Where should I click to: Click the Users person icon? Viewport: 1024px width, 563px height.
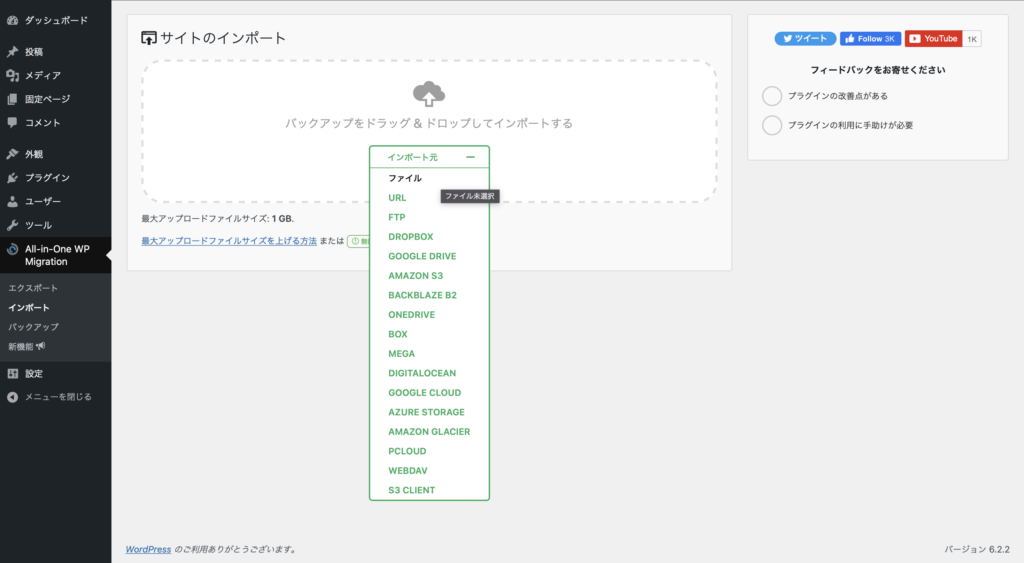12,201
